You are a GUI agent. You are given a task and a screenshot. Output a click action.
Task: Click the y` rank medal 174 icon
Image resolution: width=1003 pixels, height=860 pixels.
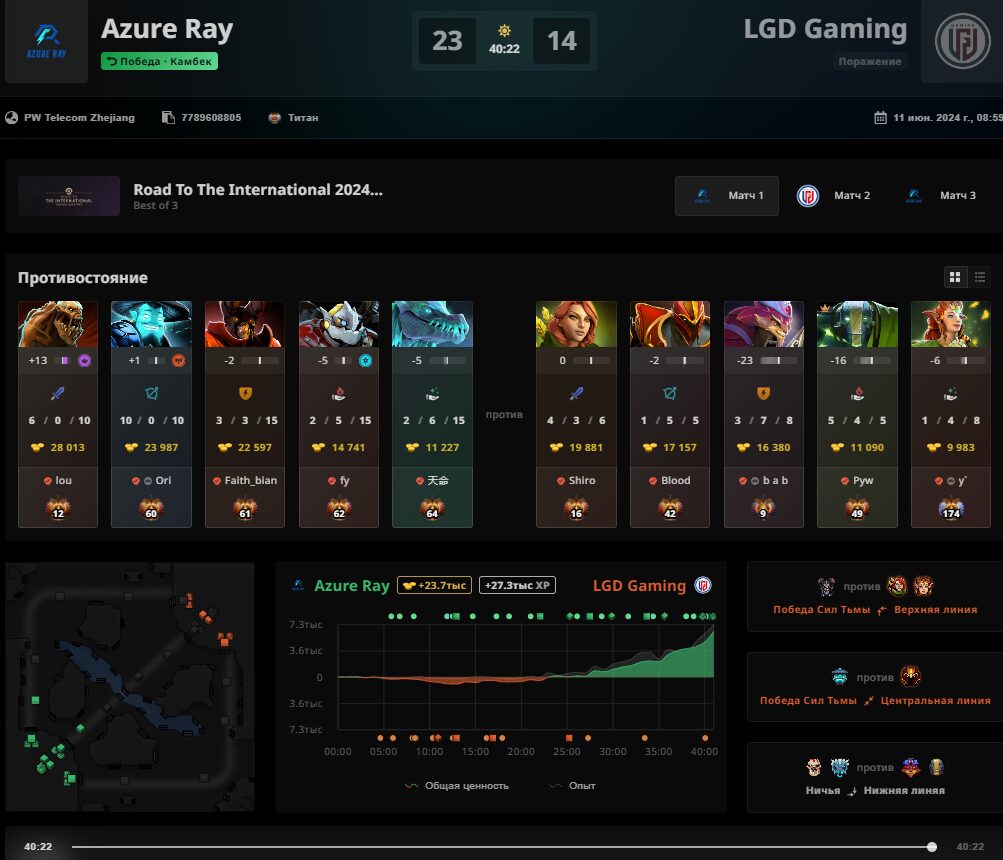click(951, 509)
